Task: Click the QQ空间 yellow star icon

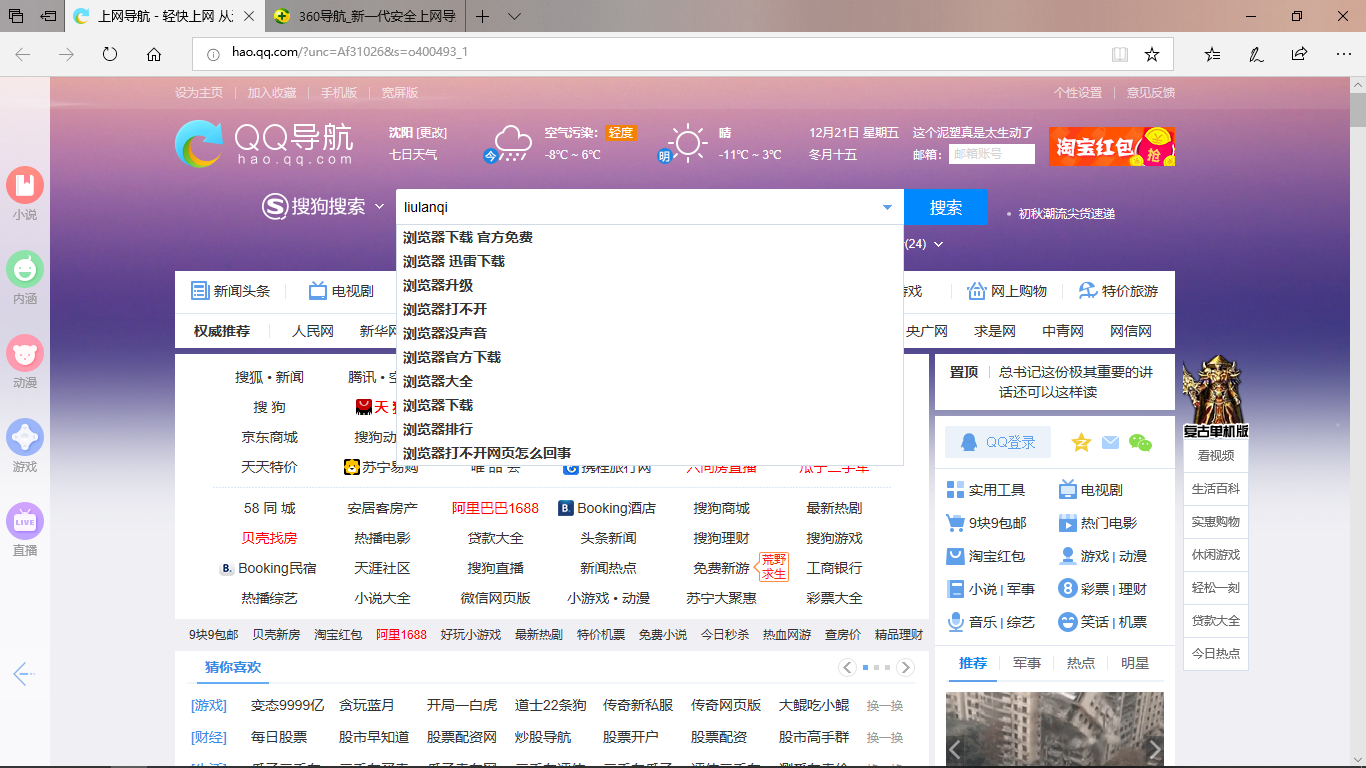Action: (1081, 442)
